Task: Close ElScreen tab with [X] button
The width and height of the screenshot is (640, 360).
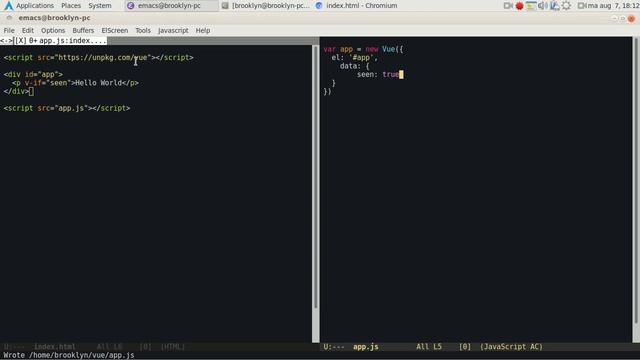Action: (20, 41)
